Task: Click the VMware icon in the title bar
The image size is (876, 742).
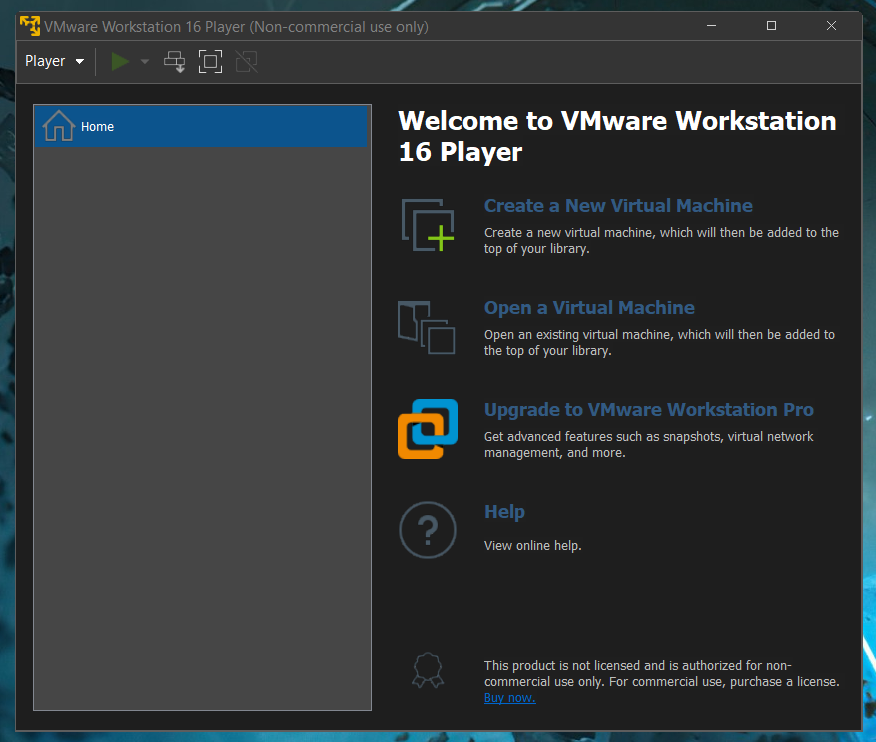Action: coord(29,26)
